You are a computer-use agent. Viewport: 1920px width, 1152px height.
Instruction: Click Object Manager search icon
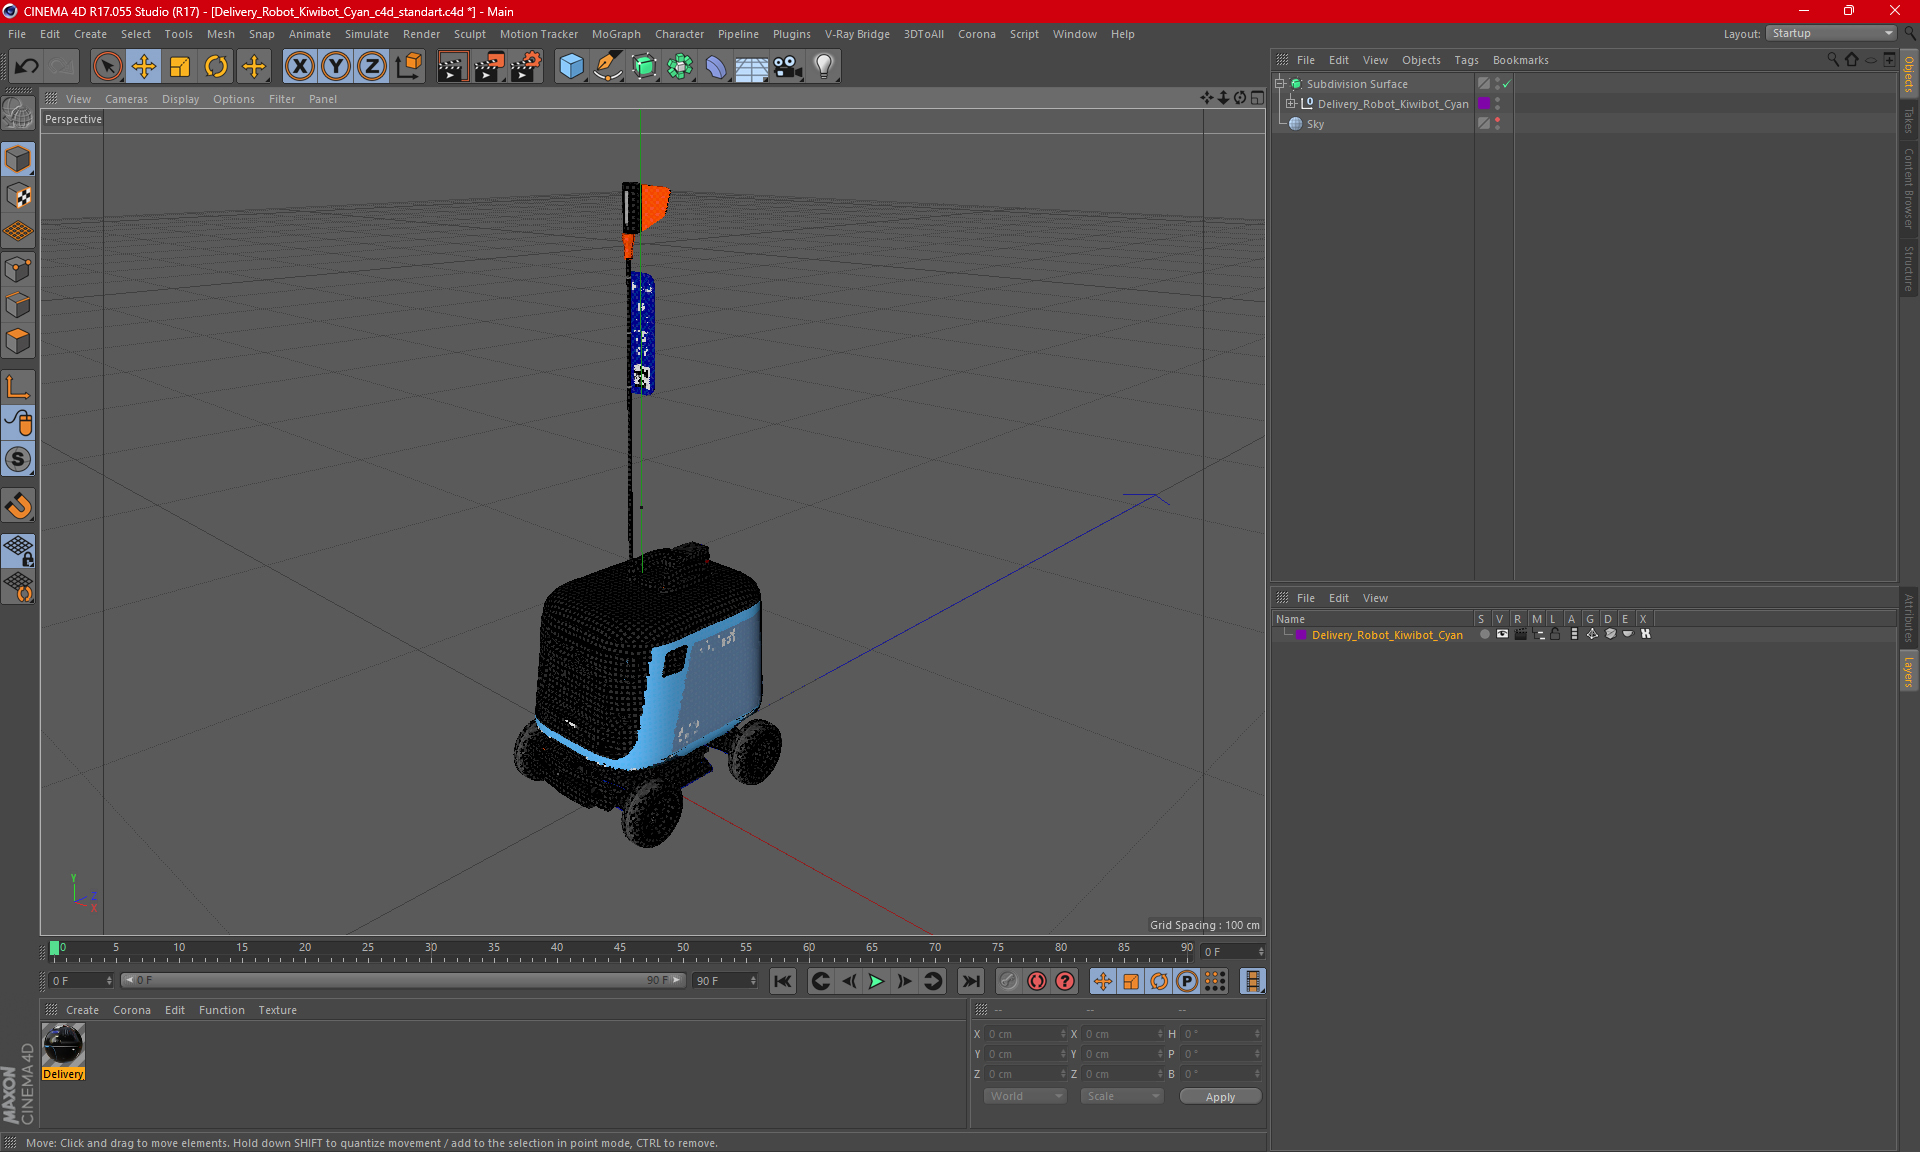click(x=1832, y=60)
